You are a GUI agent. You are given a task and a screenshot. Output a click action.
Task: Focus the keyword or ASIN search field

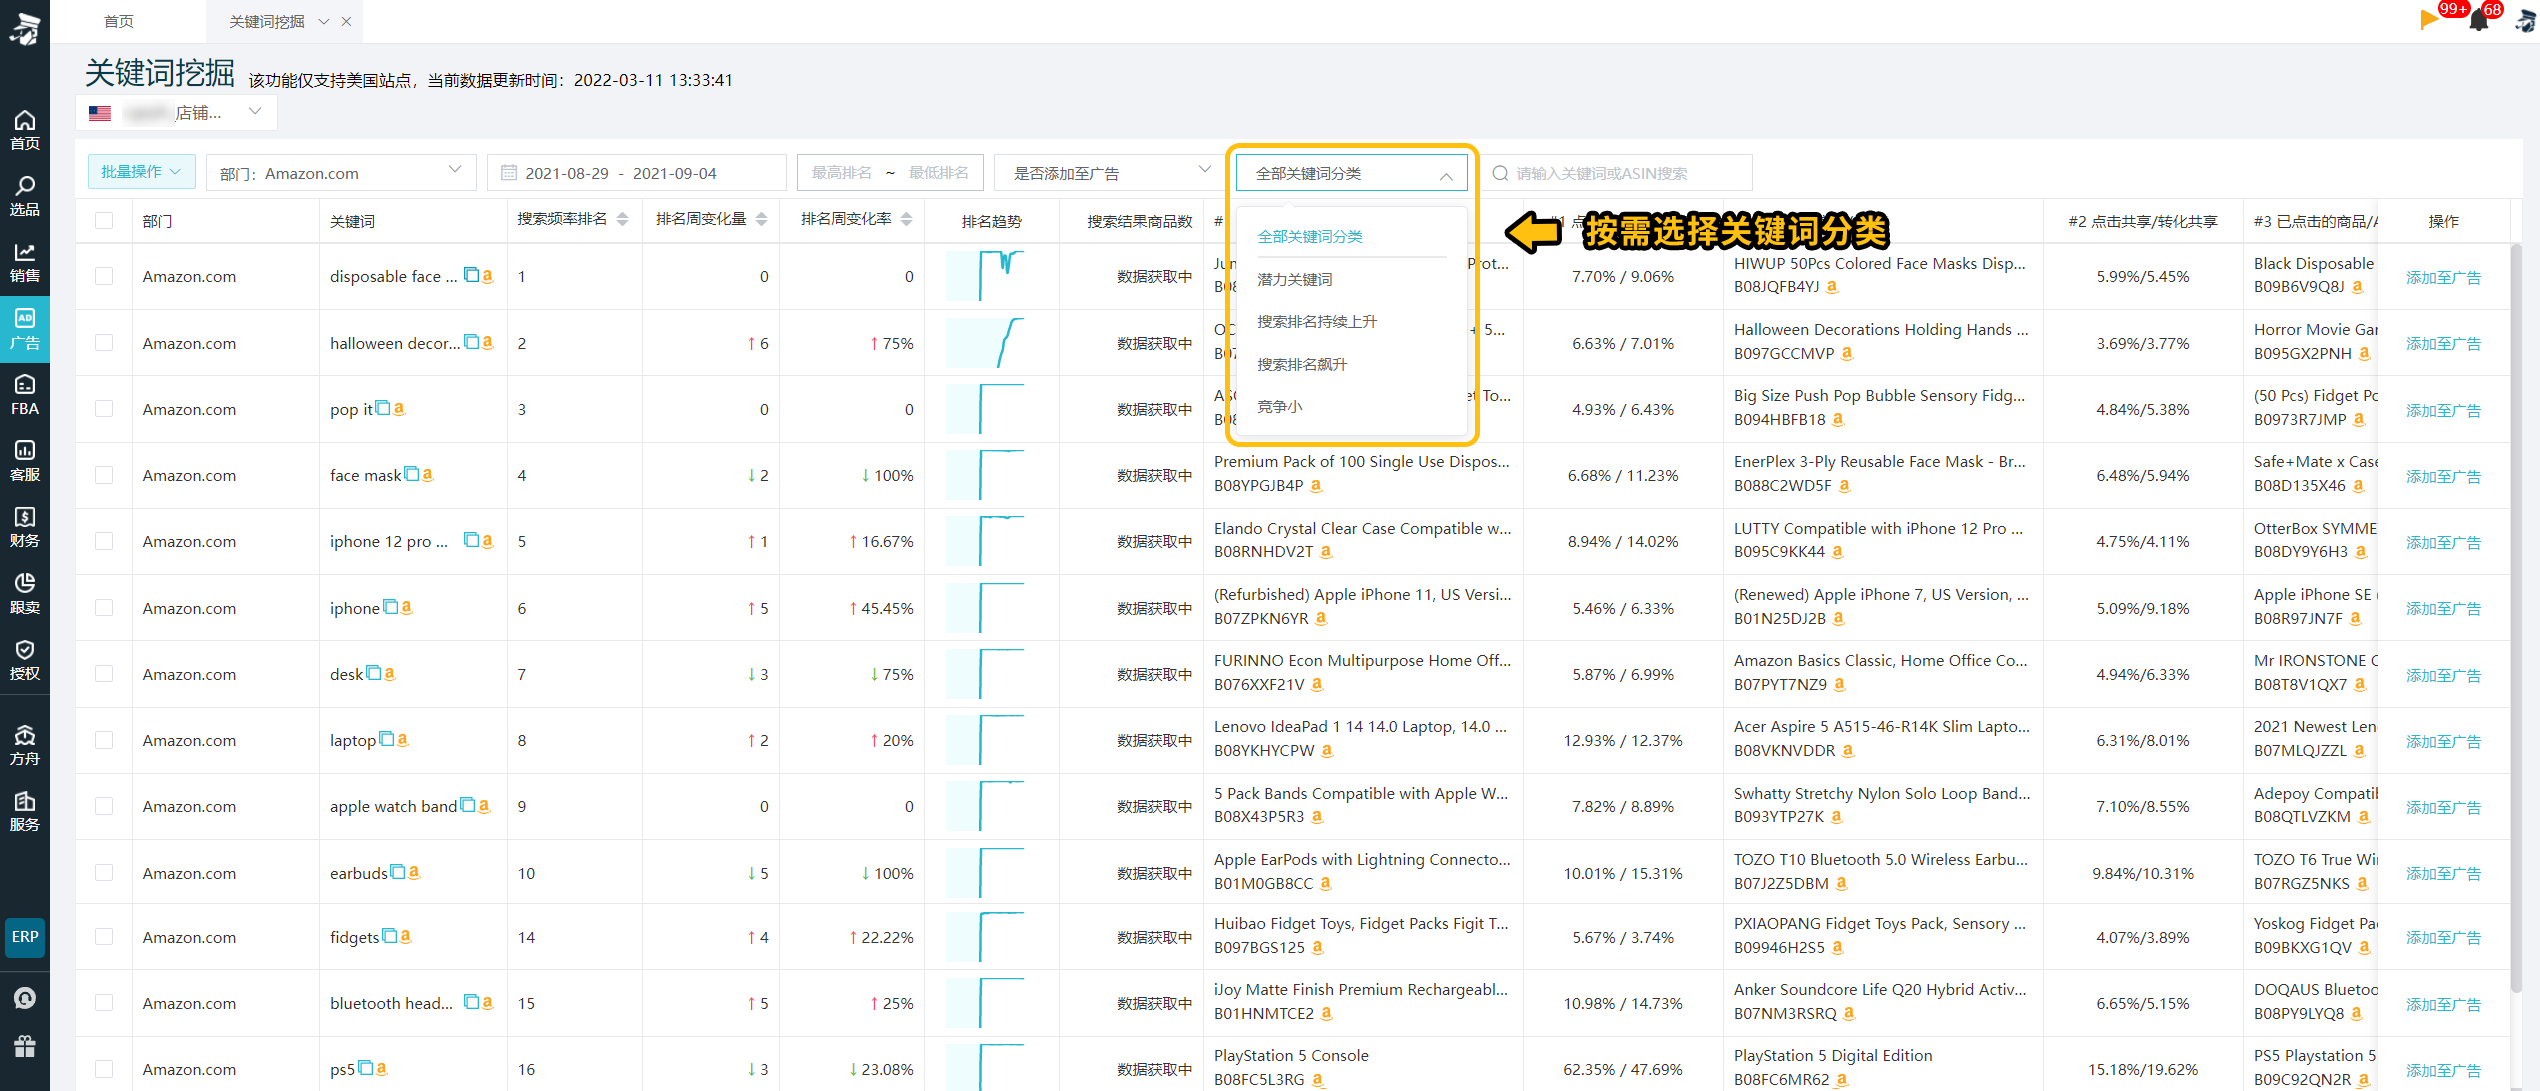[1617, 173]
